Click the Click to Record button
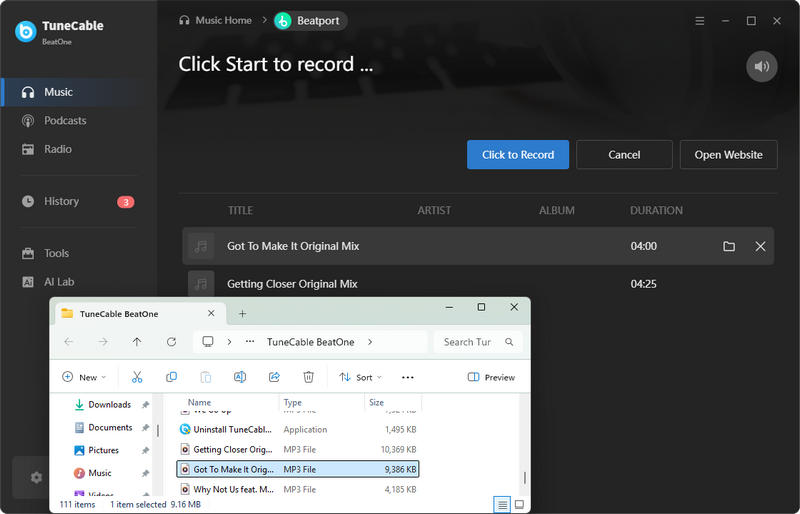 pyautogui.click(x=518, y=155)
